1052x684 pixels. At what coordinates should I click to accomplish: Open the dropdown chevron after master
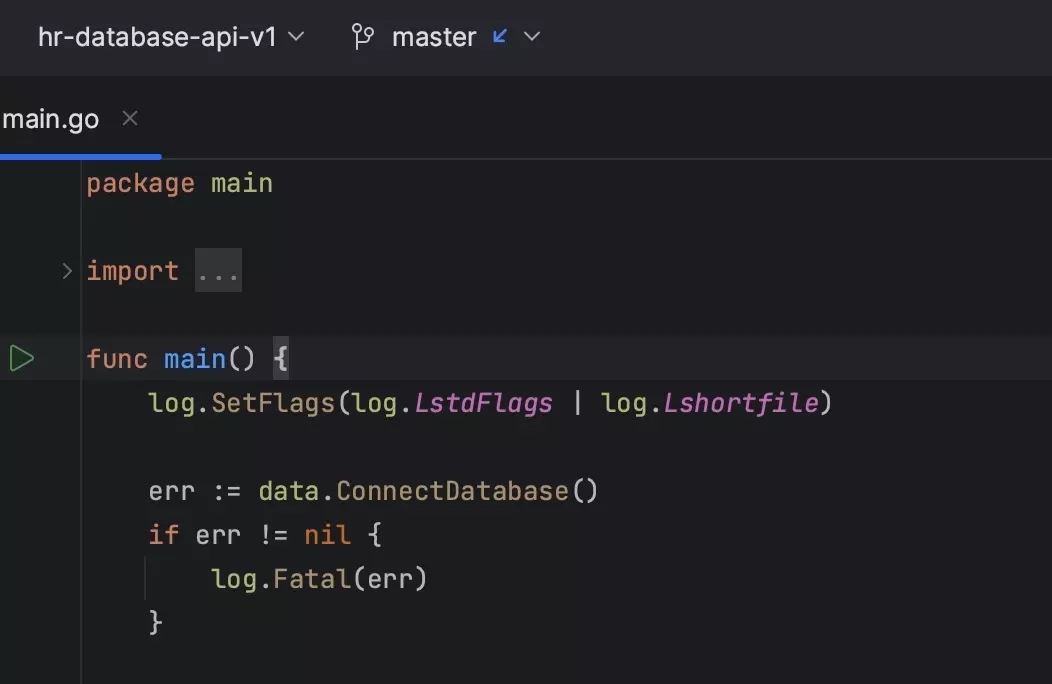pos(532,37)
